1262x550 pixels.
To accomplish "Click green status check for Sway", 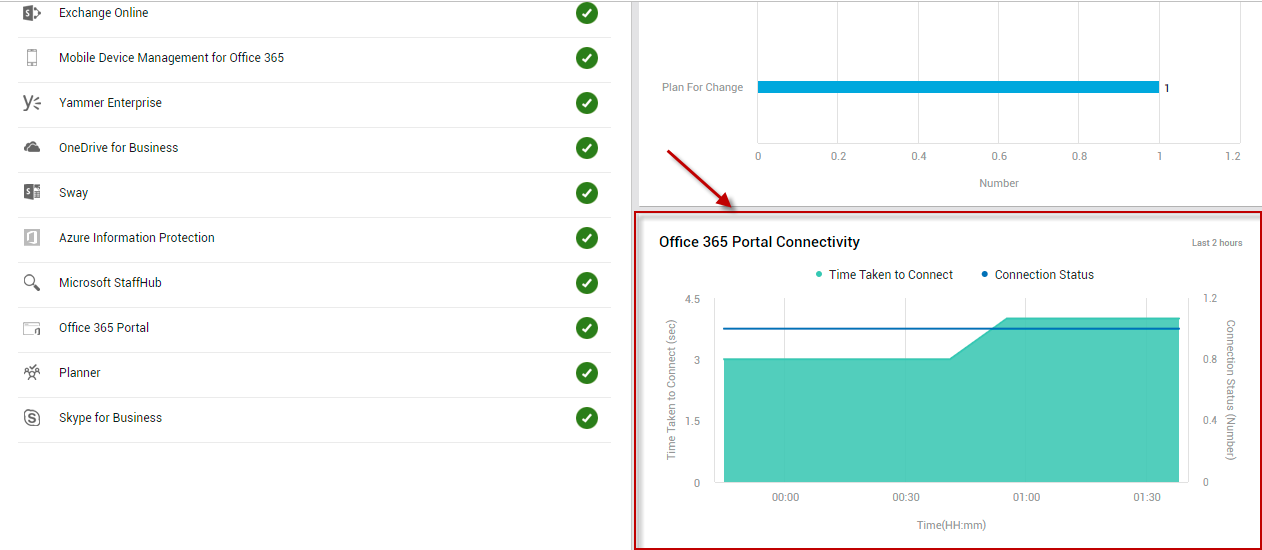I will pyautogui.click(x=587, y=193).
